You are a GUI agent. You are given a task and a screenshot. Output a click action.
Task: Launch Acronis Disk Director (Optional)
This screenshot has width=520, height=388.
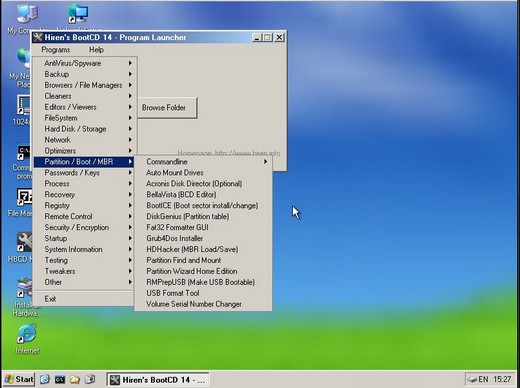click(x=203, y=184)
